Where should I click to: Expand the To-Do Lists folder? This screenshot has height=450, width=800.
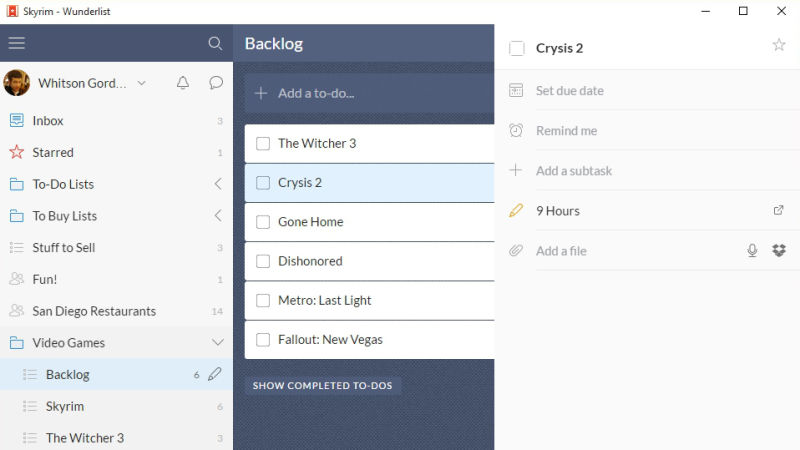(218, 184)
